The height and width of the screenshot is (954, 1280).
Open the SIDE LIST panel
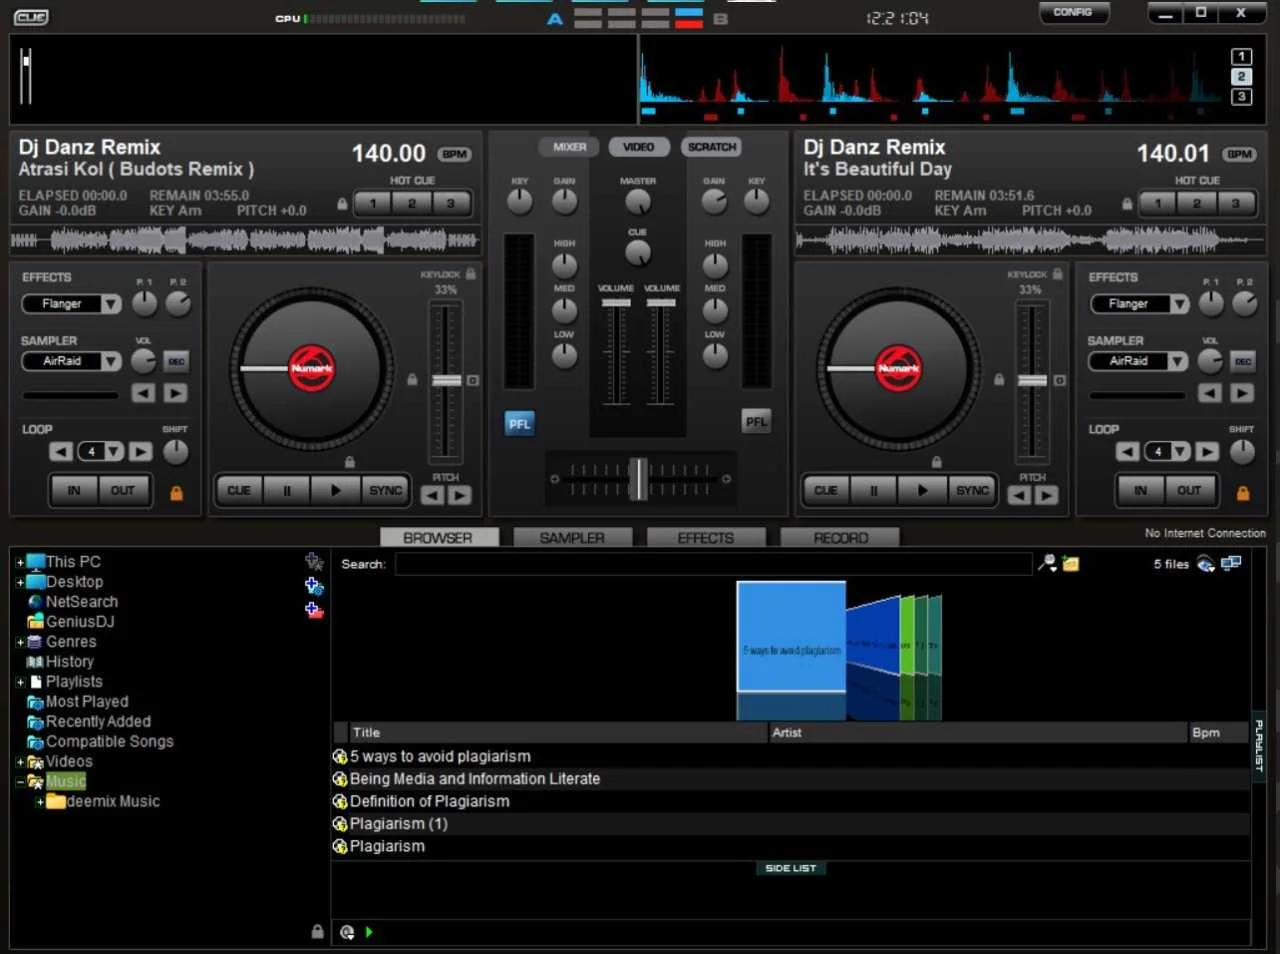click(x=791, y=868)
